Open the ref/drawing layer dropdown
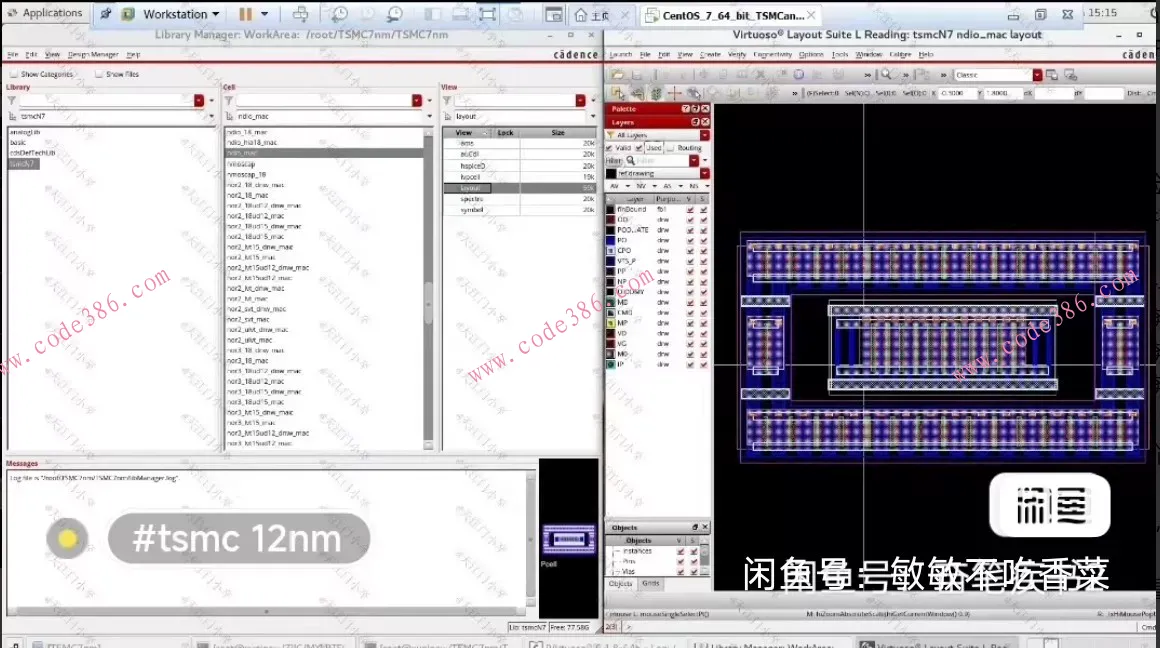Screen dimensions: 1160x648 point(704,174)
